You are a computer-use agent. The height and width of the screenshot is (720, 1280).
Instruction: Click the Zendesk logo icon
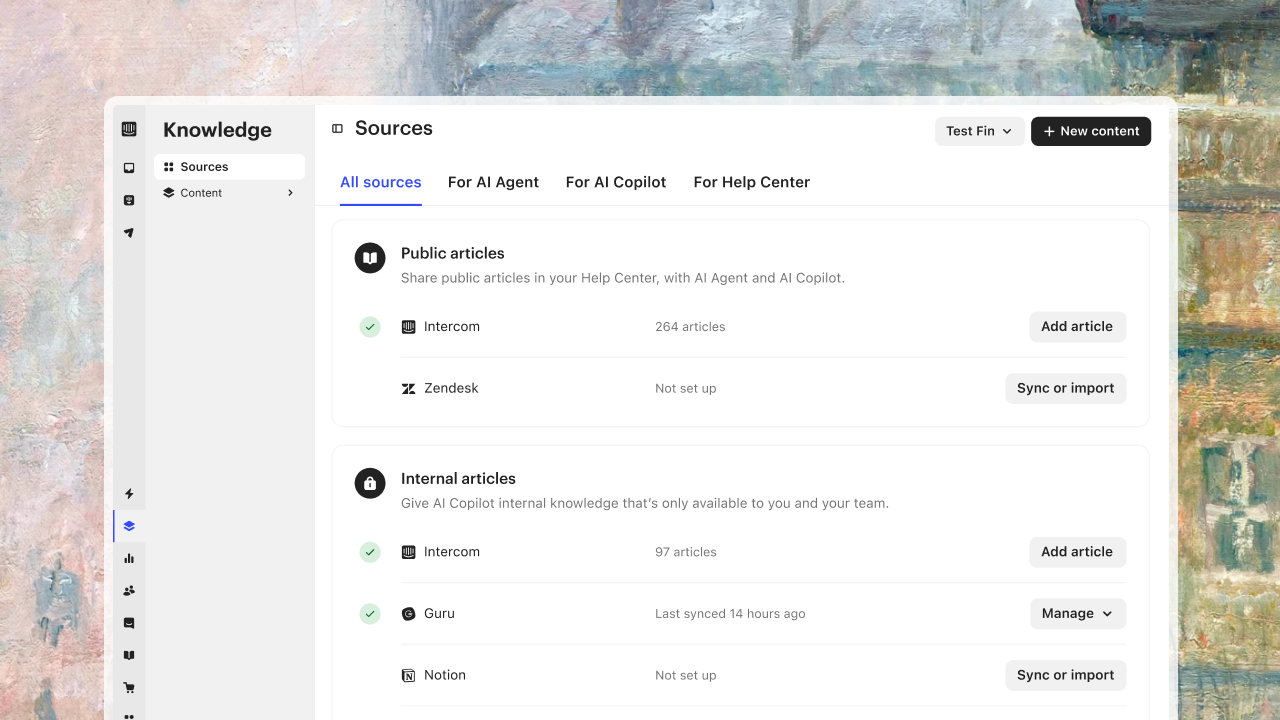pos(408,389)
